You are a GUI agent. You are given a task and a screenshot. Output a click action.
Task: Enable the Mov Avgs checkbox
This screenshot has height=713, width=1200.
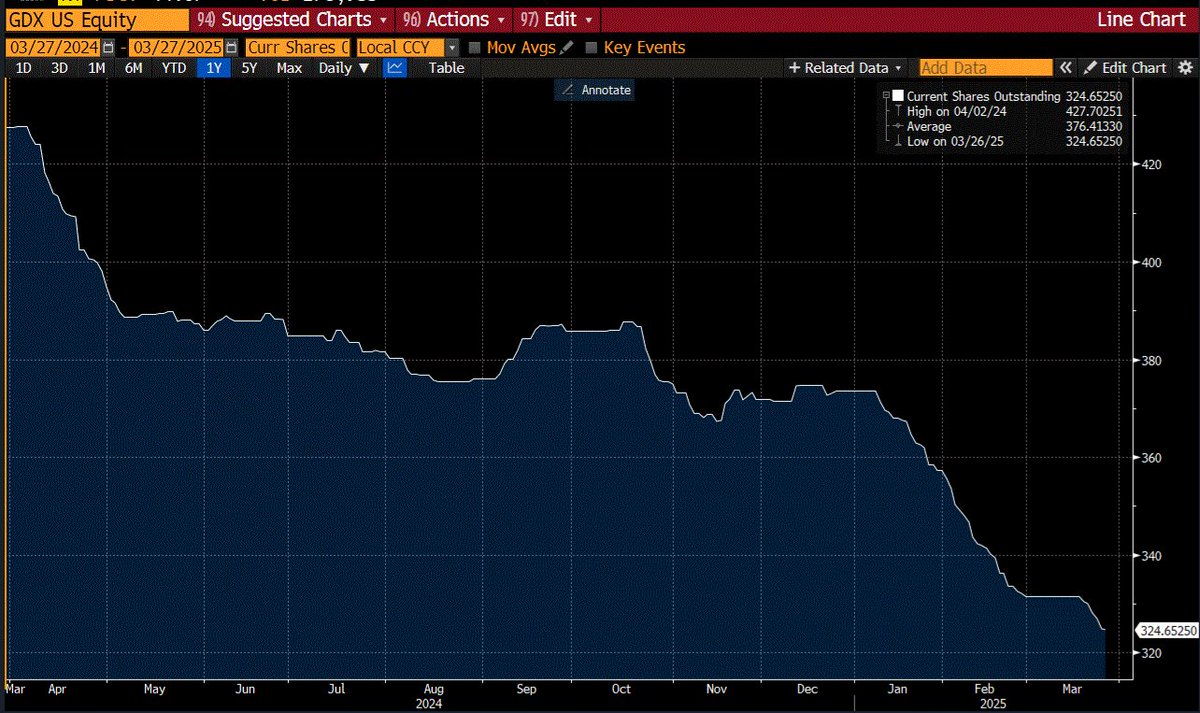[475, 47]
